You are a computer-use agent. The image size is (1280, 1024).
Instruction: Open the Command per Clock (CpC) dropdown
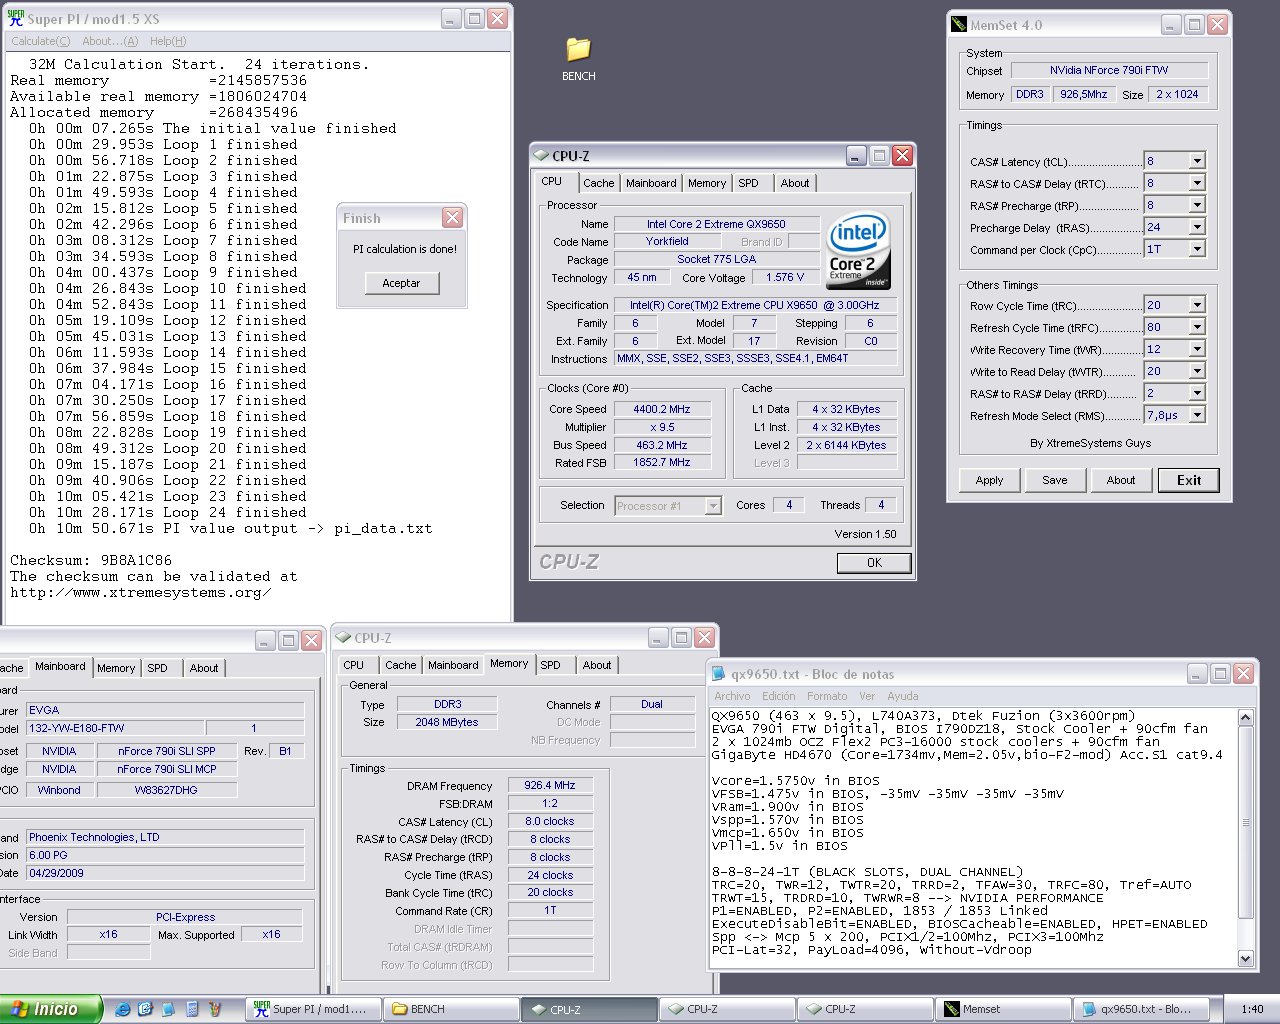[x=1197, y=249]
